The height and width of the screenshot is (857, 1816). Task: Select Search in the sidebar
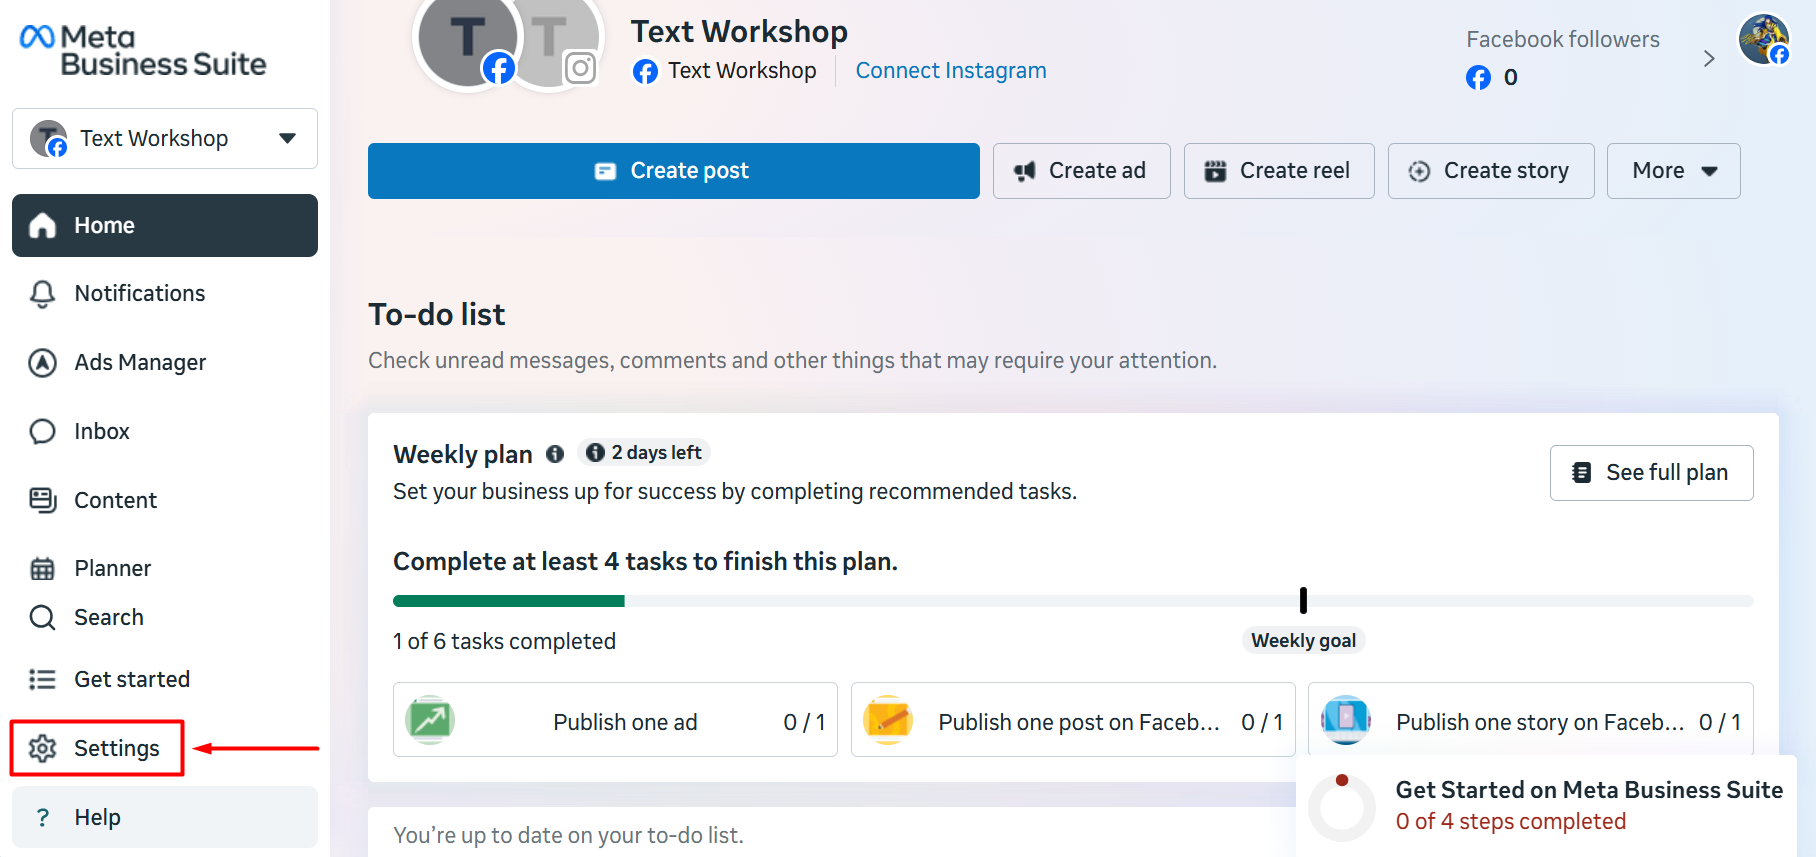click(x=108, y=617)
